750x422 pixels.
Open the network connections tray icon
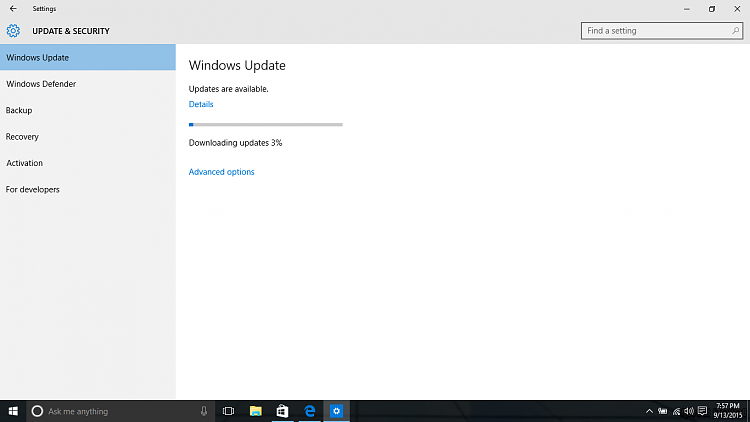(676, 411)
